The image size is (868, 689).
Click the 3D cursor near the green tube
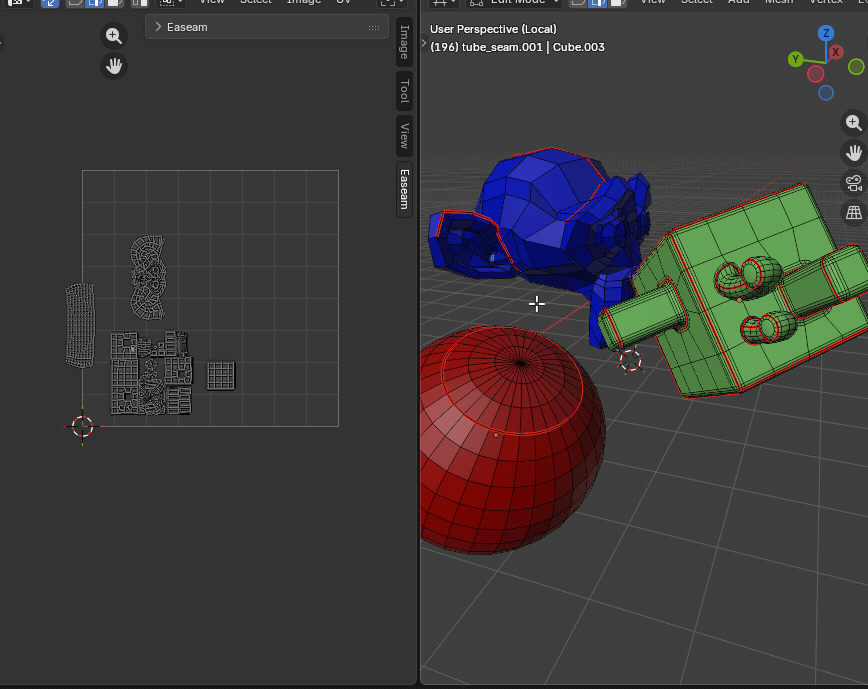click(631, 361)
